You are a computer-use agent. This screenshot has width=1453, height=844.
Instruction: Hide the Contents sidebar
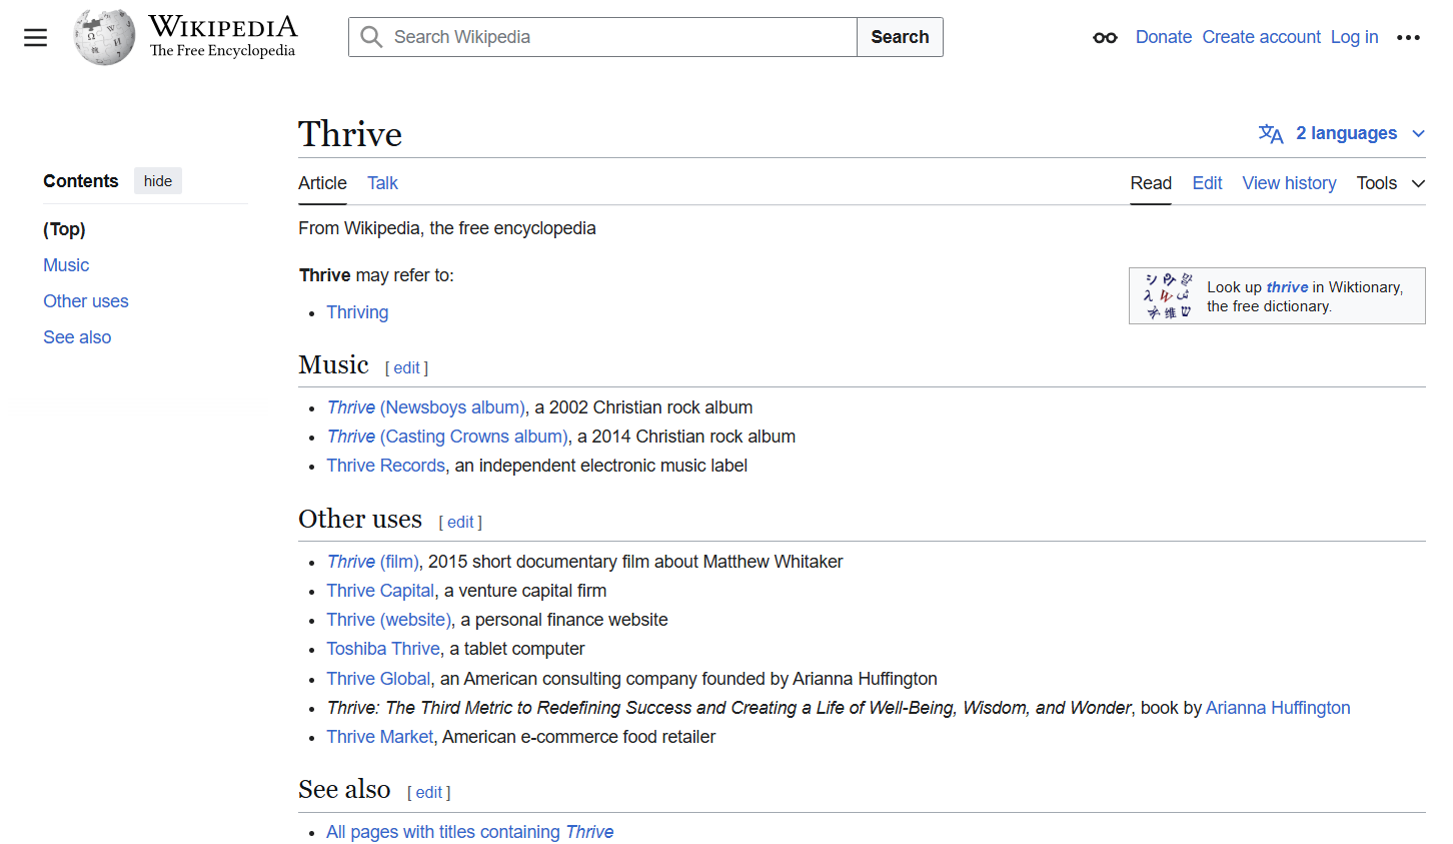pyautogui.click(x=158, y=181)
